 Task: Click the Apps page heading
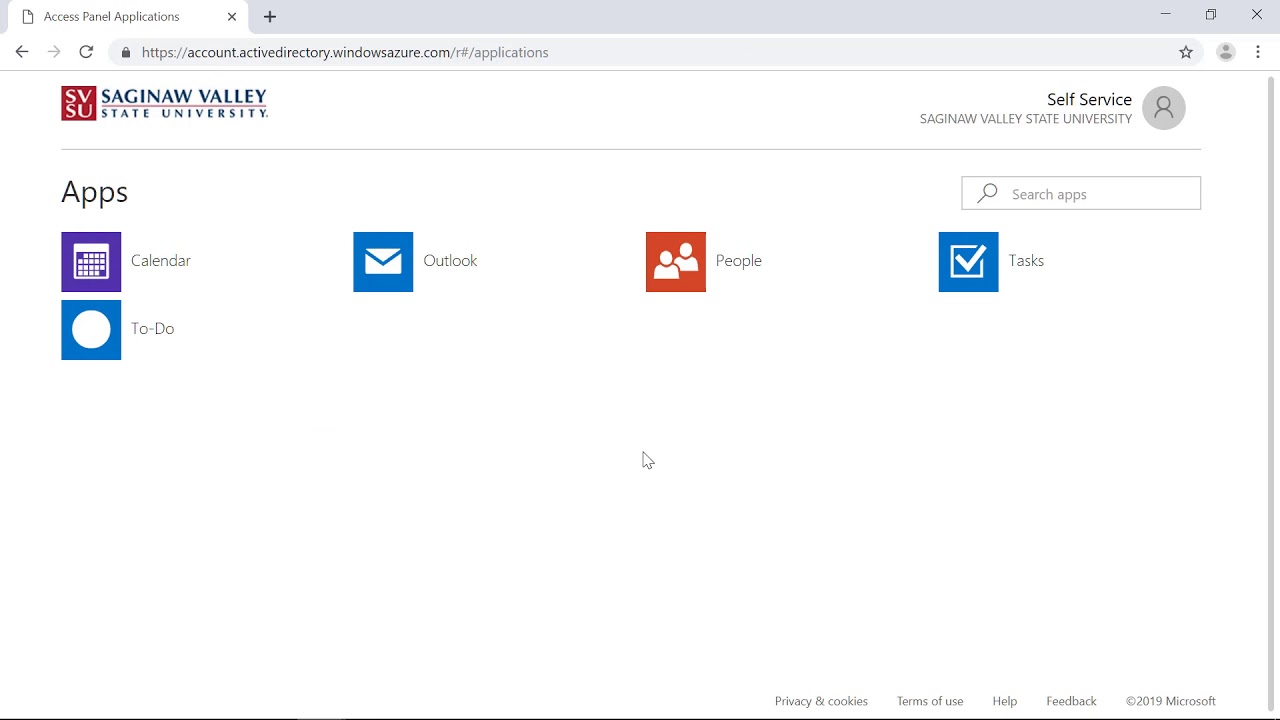pyautogui.click(x=95, y=191)
